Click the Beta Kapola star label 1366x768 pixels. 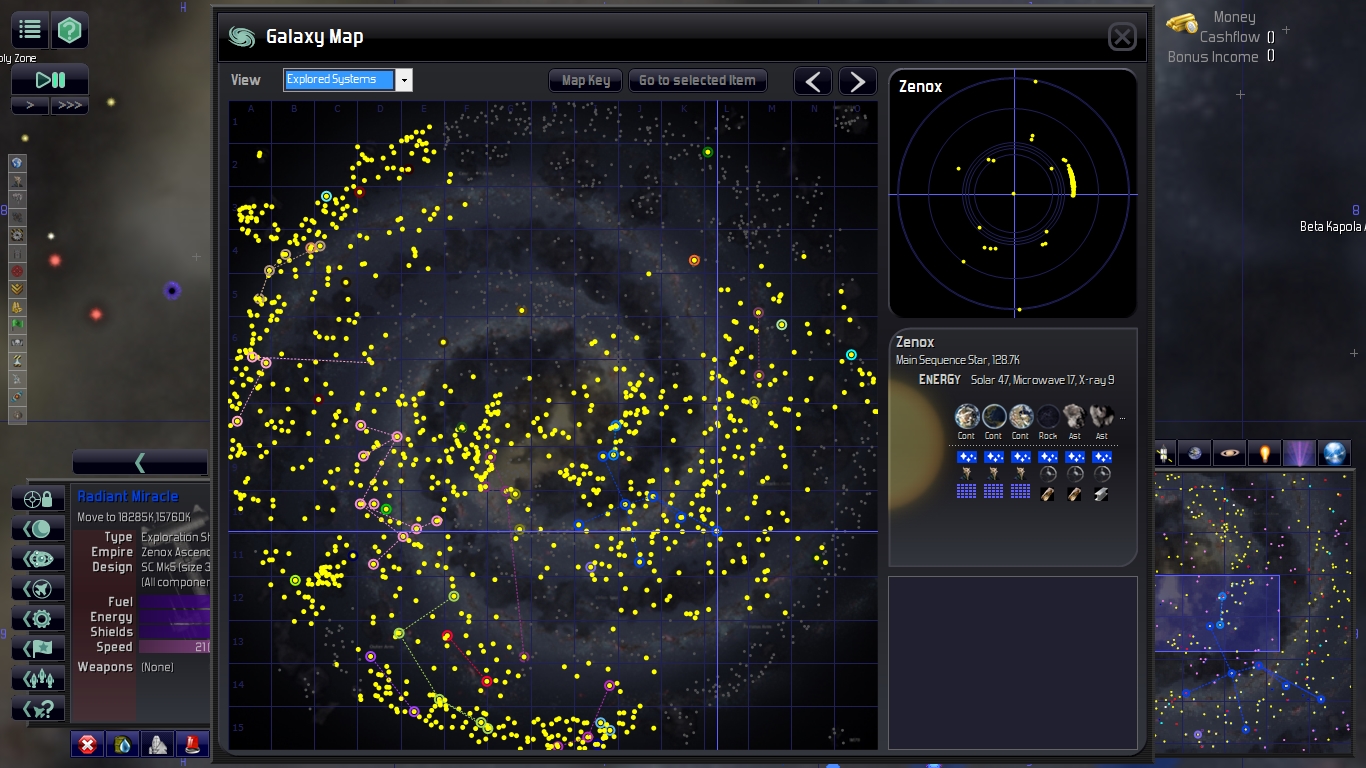1332,227
